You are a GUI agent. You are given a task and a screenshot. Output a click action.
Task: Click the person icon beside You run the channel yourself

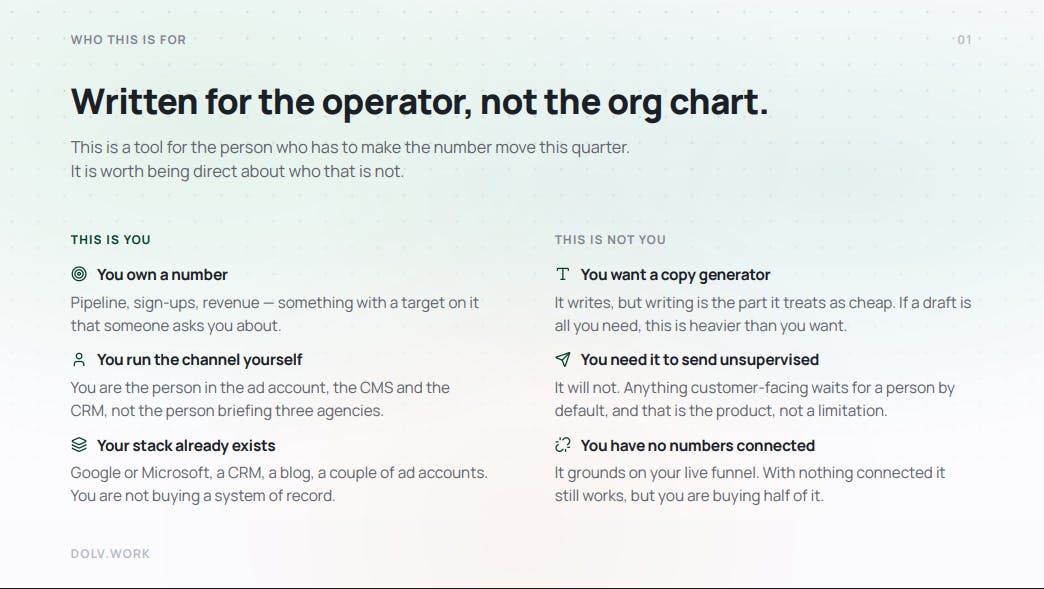[x=79, y=359]
